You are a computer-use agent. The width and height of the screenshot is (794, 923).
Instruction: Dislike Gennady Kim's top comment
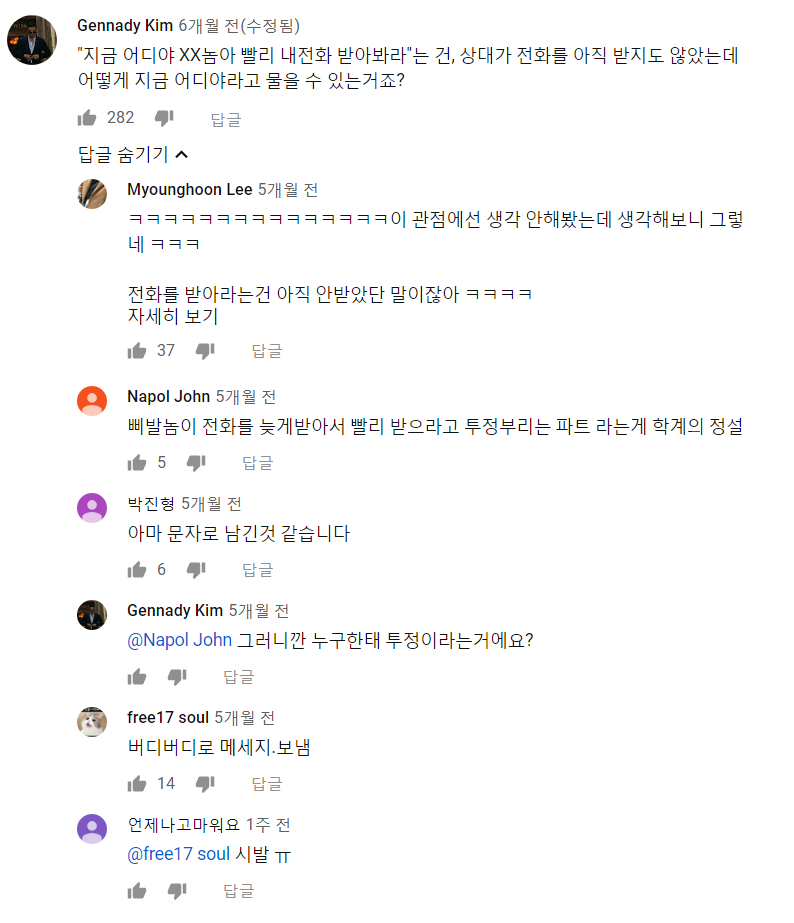164,118
